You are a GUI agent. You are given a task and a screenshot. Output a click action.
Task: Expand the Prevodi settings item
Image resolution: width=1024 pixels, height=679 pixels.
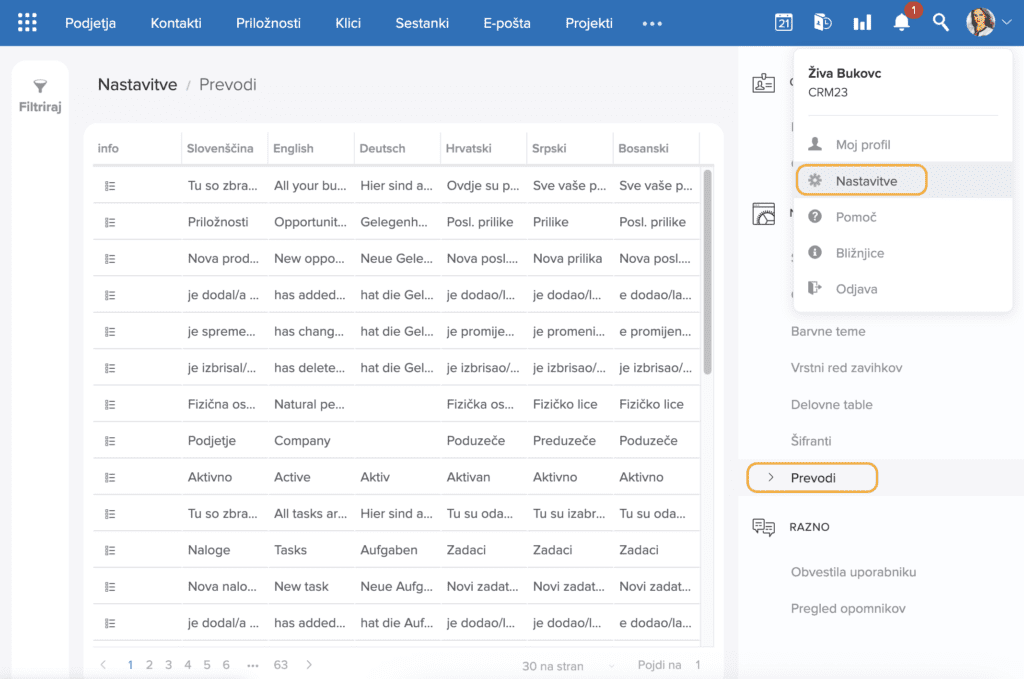coord(812,478)
